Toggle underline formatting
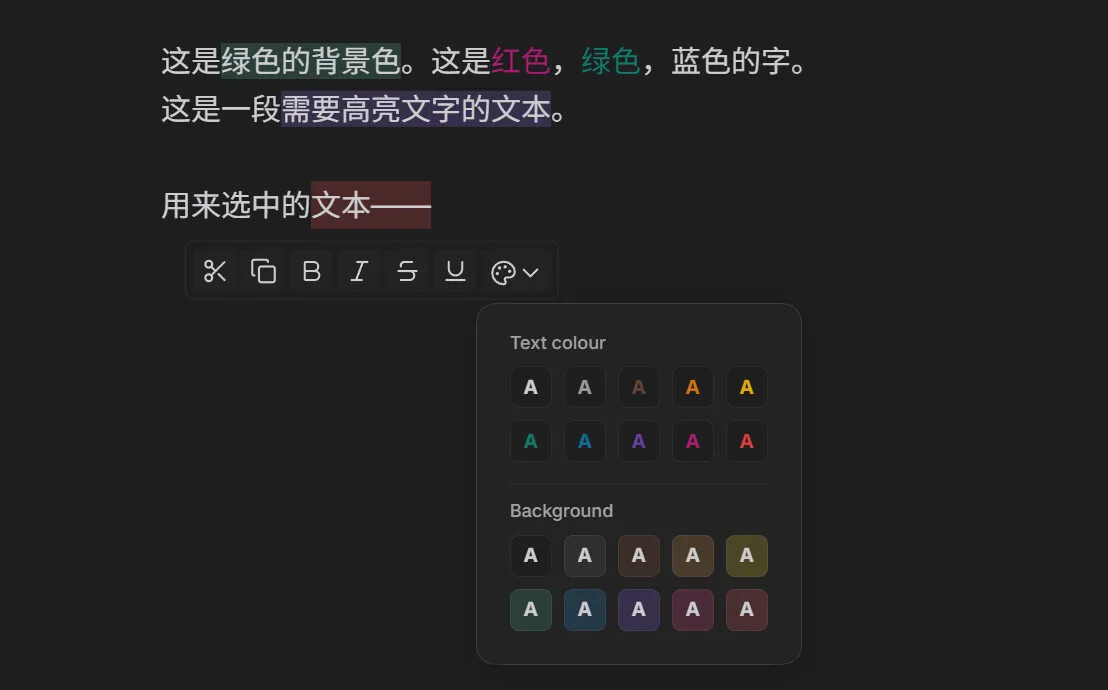The image size is (1108, 690). pyautogui.click(x=455, y=271)
